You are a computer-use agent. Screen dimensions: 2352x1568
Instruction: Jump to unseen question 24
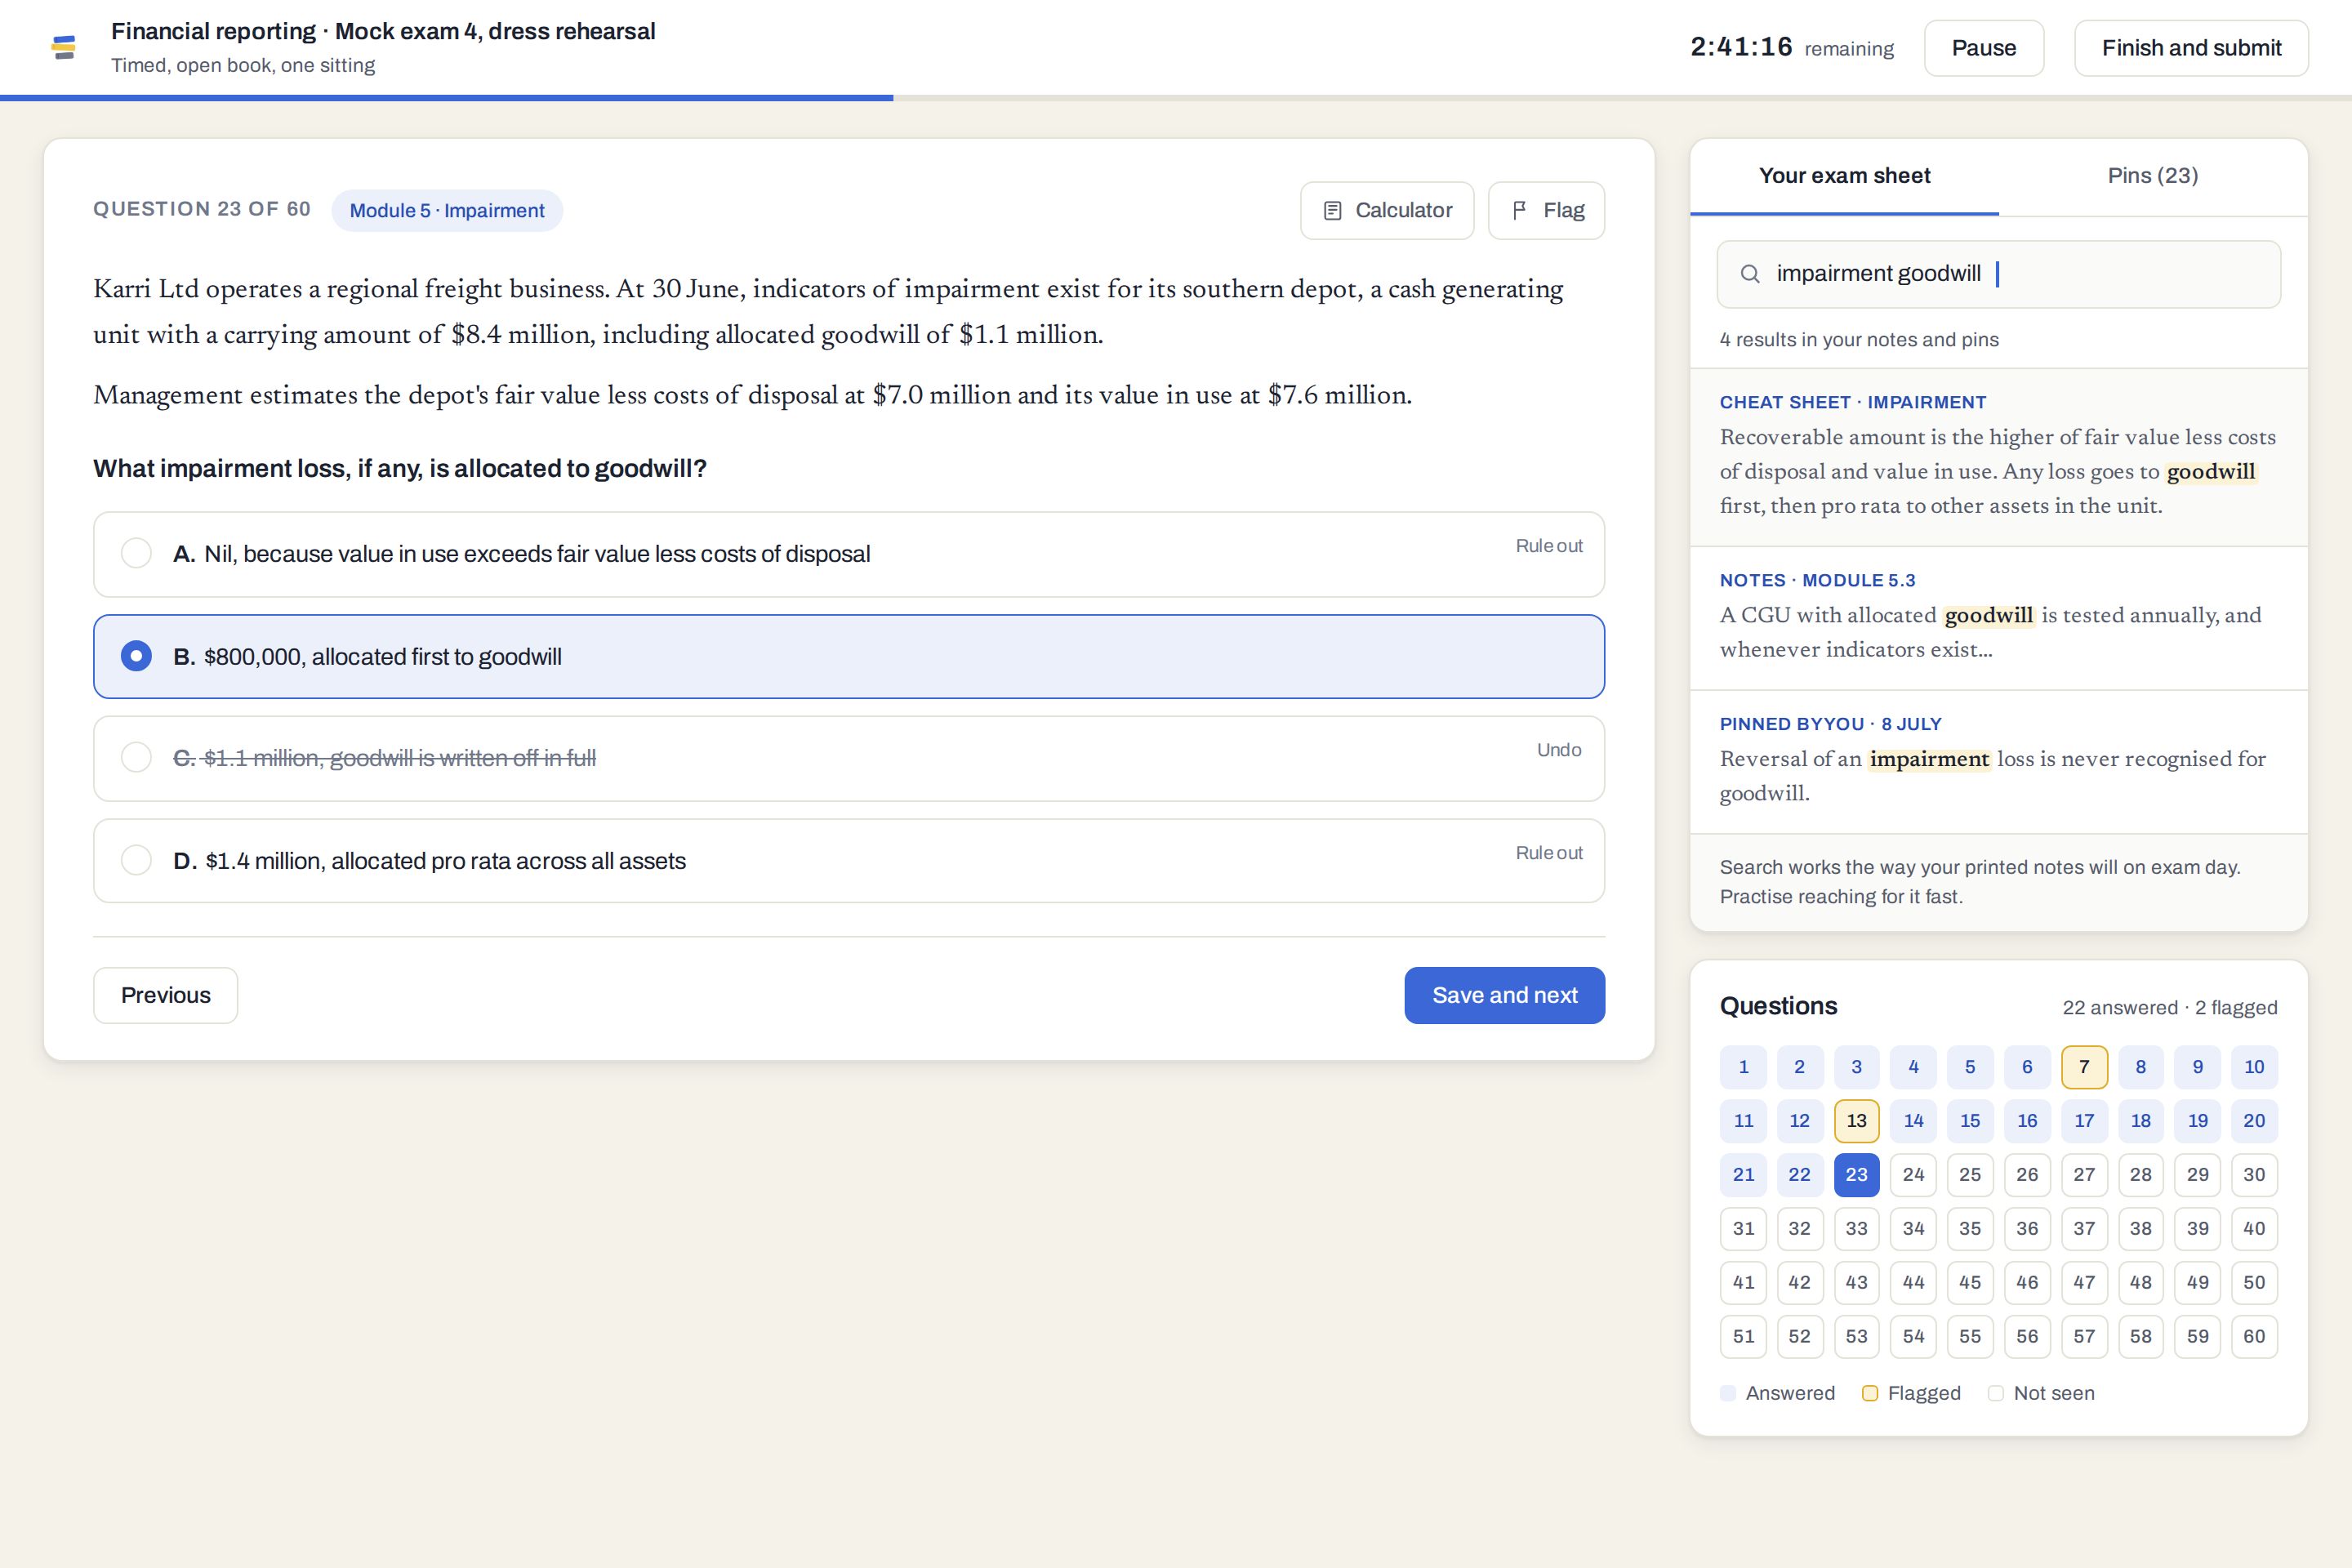coord(1913,1175)
